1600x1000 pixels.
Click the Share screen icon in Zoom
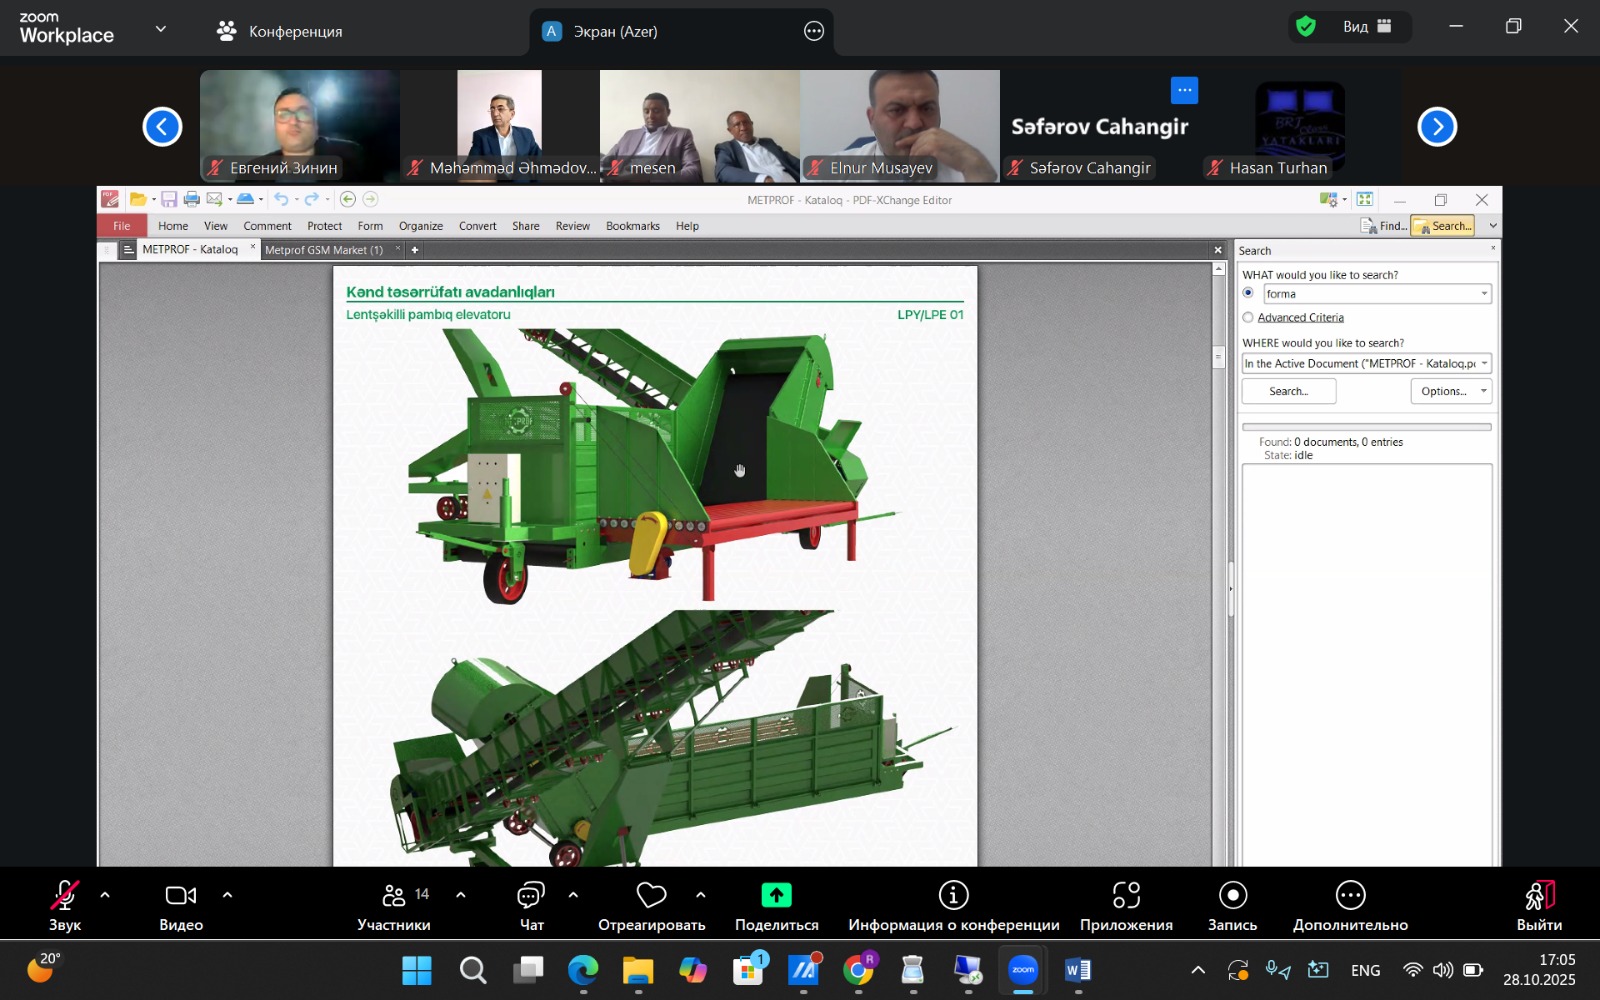pyautogui.click(x=776, y=896)
